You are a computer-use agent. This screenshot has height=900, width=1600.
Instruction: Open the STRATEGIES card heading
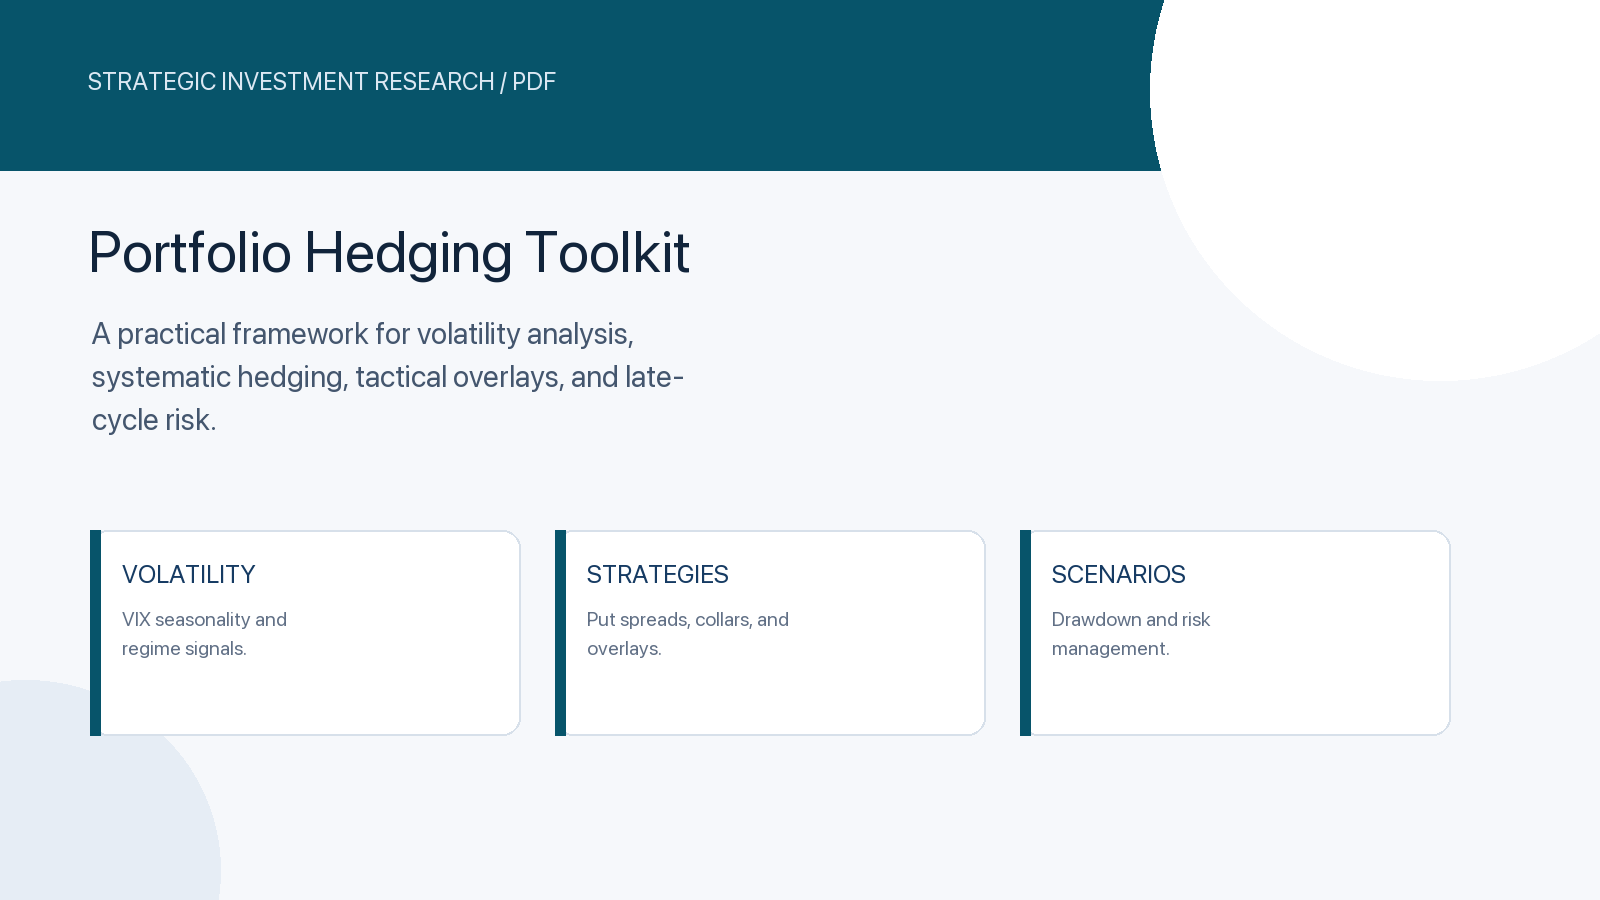pos(657,574)
